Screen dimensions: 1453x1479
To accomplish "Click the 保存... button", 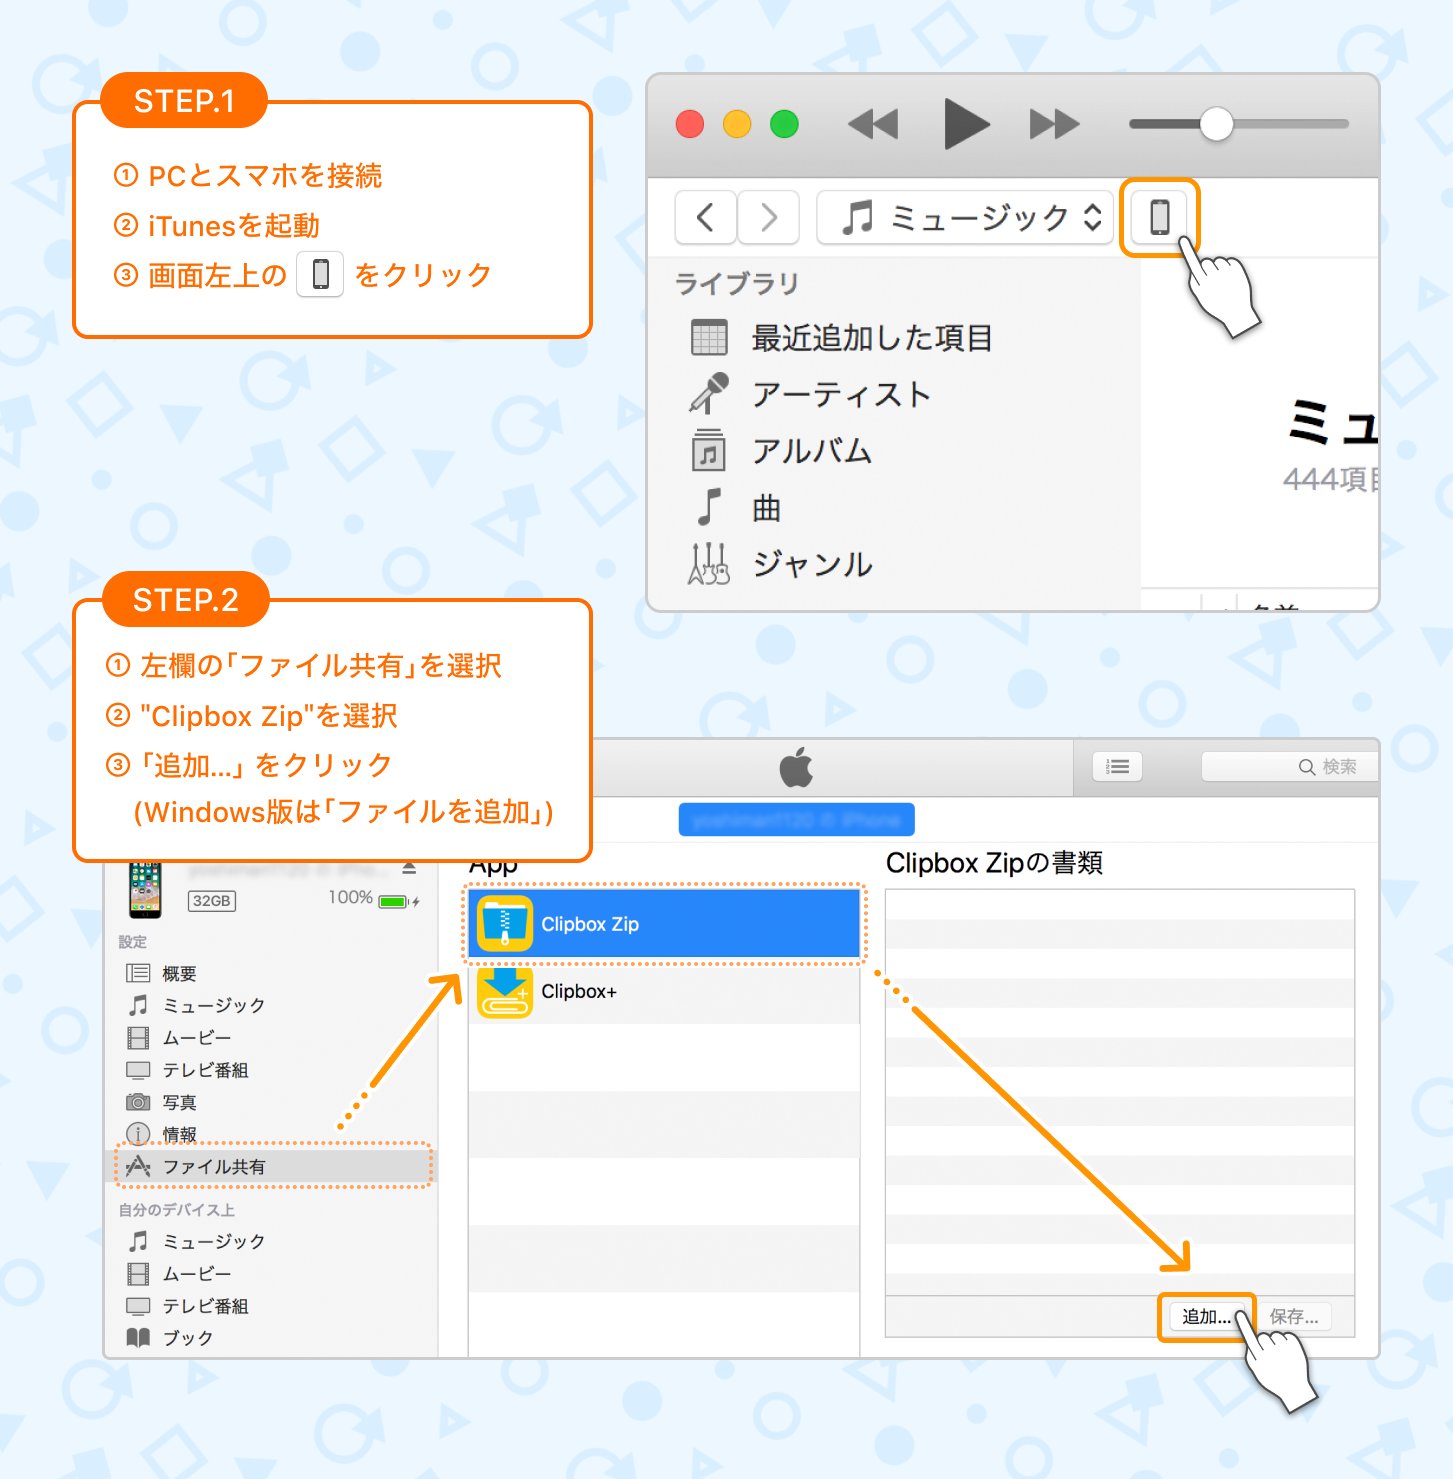I will coord(1294,1317).
